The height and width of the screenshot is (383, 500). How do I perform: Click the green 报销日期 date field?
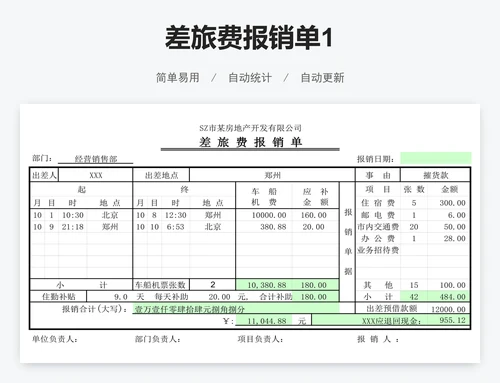coord(436,158)
